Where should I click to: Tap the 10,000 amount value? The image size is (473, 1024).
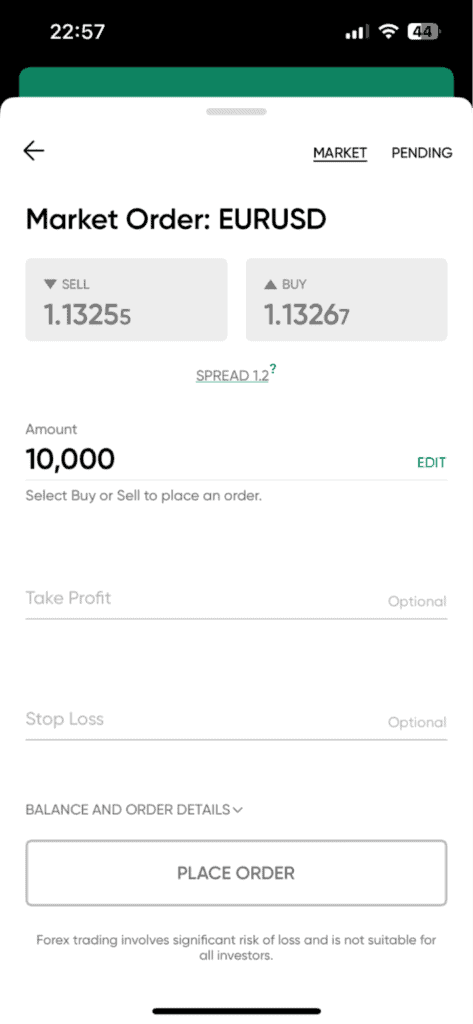(70, 460)
